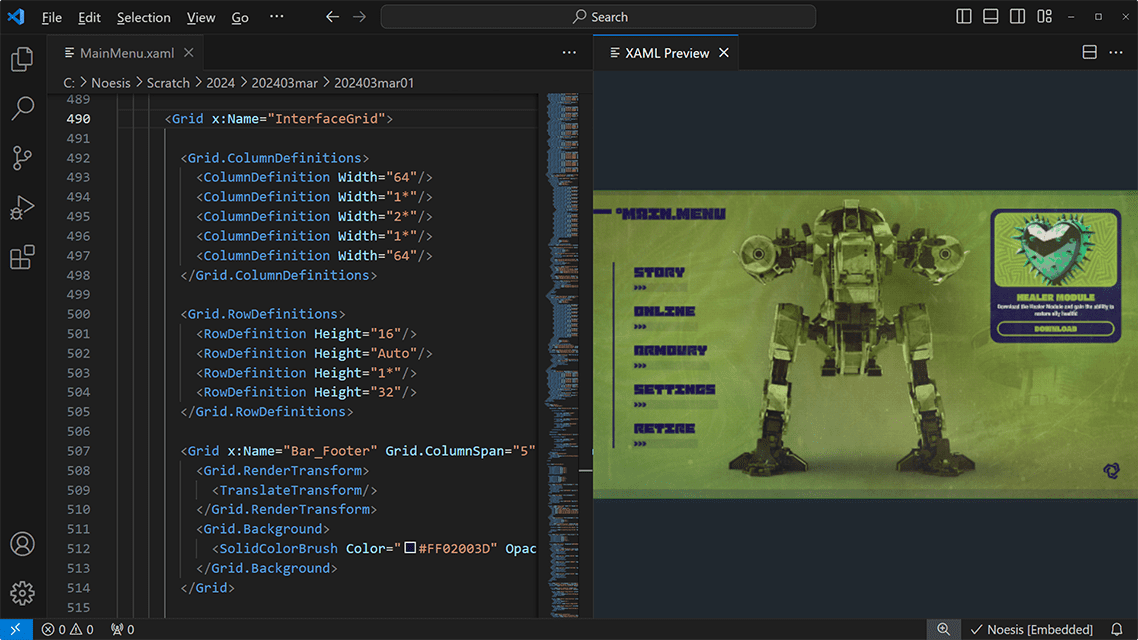Open the Edit menu
The width and height of the screenshot is (1138, 640).
(89, 17)
